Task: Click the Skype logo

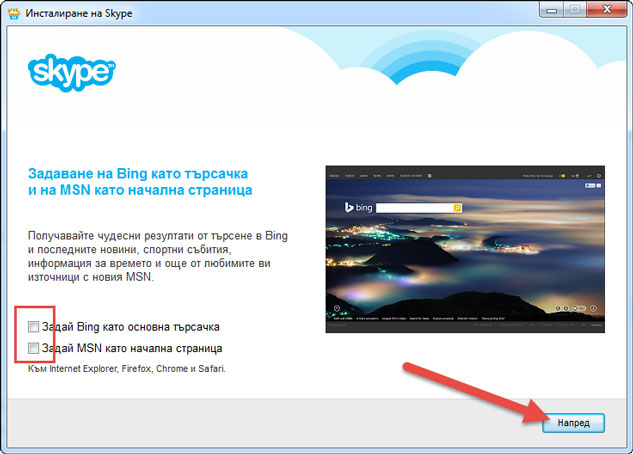Action: [x=71, y=73]
